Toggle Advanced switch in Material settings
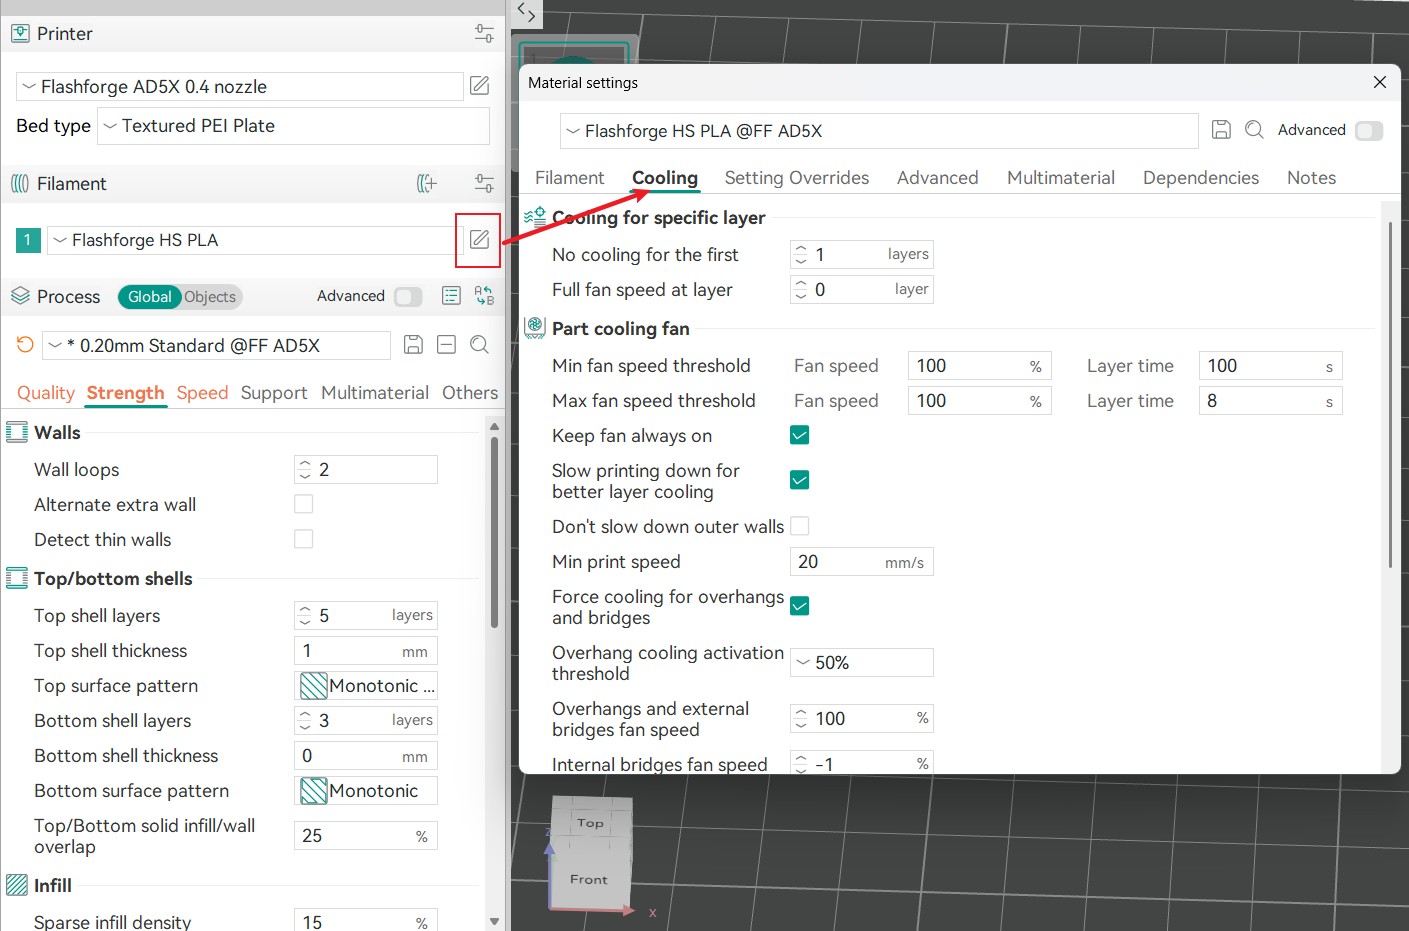This screenshot has width=1409, height=931. [x=1368, y=131]
